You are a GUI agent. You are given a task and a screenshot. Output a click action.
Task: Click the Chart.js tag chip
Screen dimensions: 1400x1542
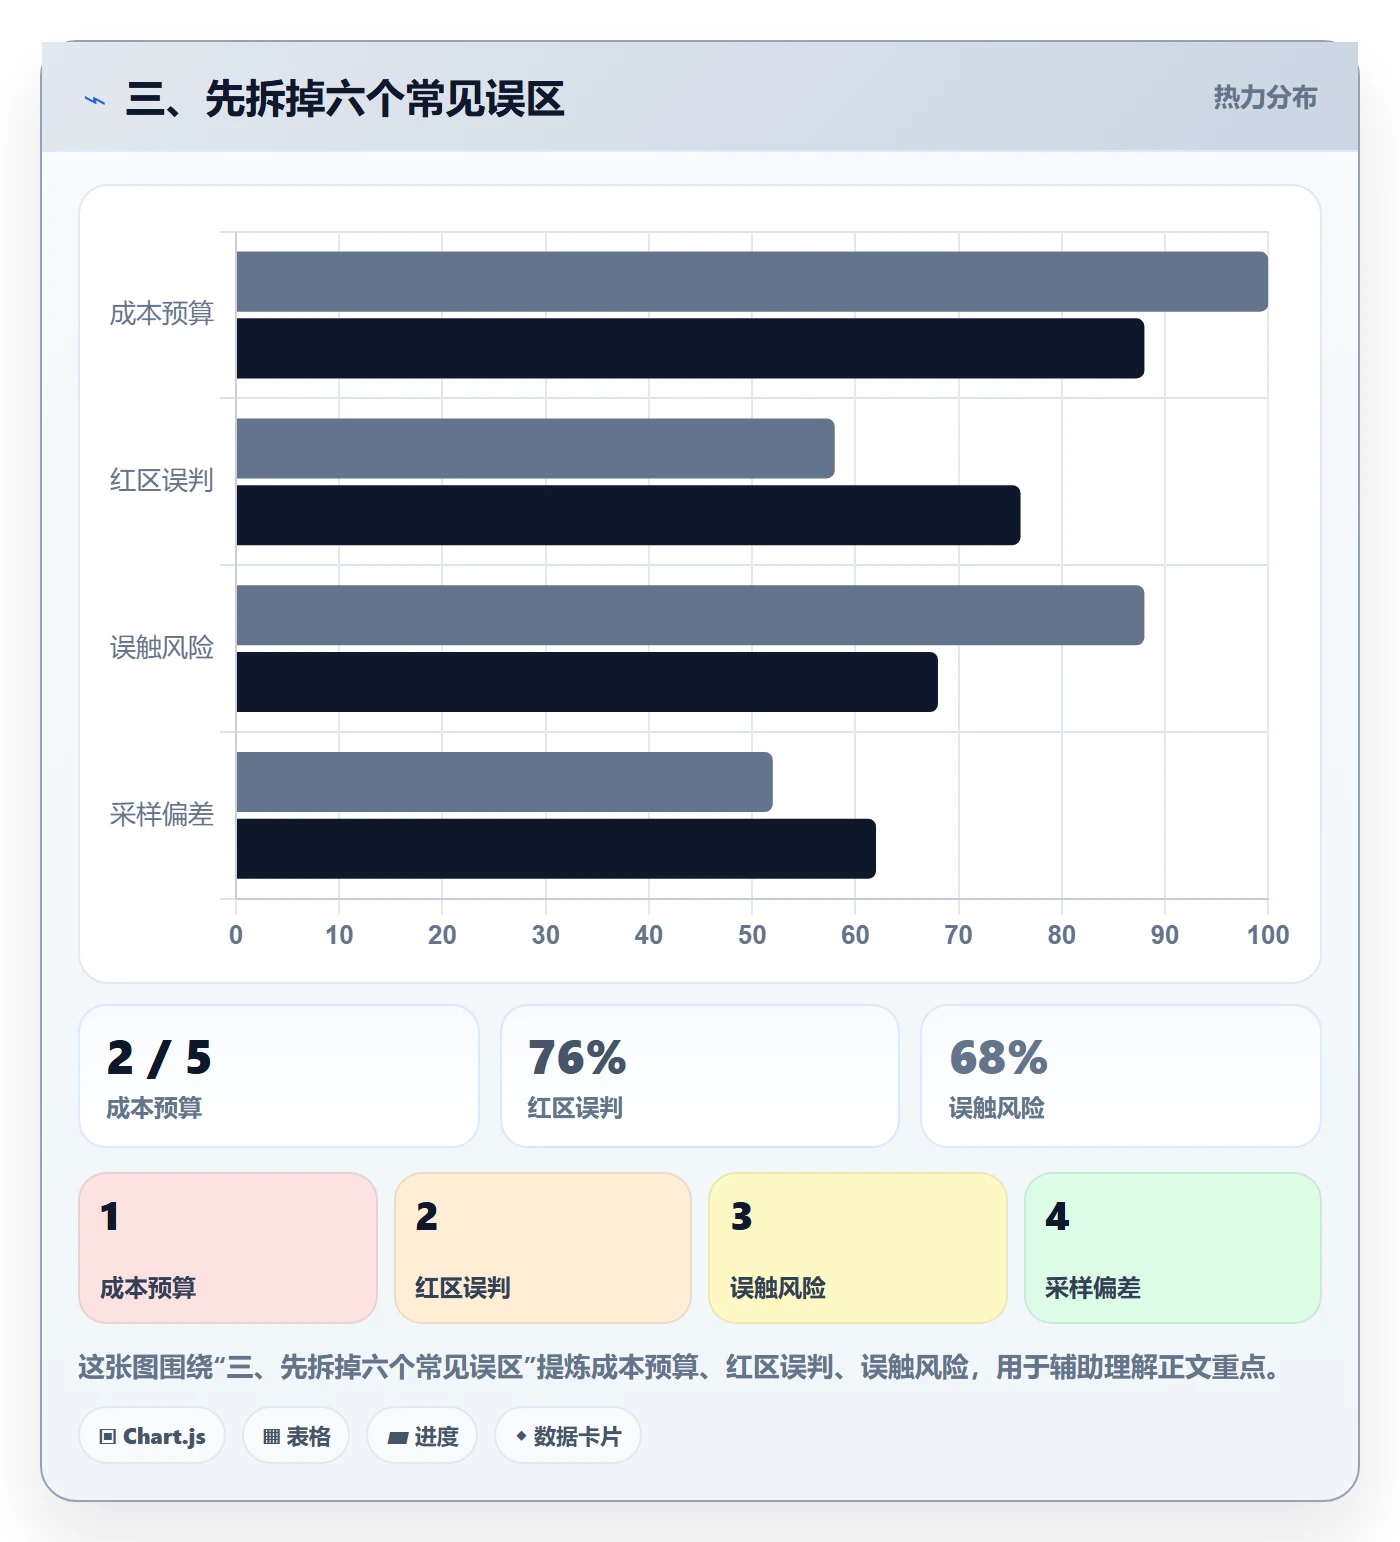coord(152,1436)
